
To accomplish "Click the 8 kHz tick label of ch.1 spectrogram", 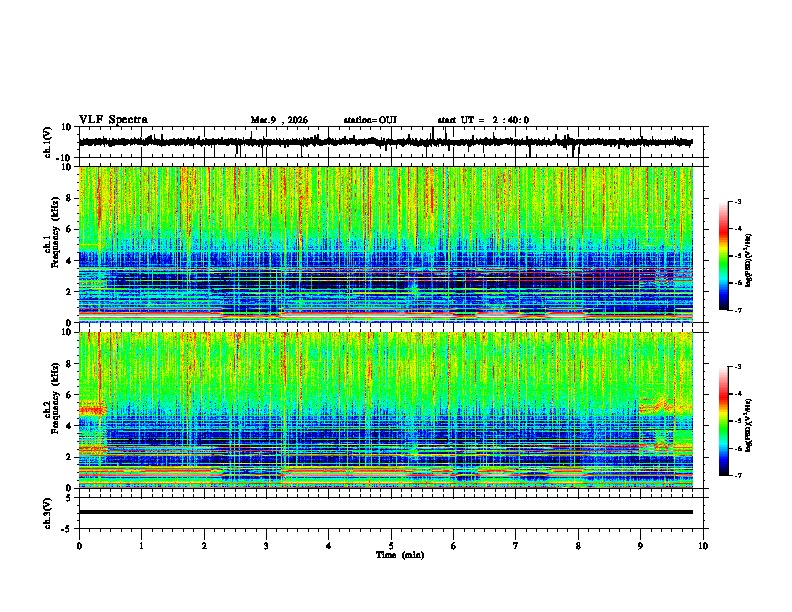I will (x=69, y=198).
